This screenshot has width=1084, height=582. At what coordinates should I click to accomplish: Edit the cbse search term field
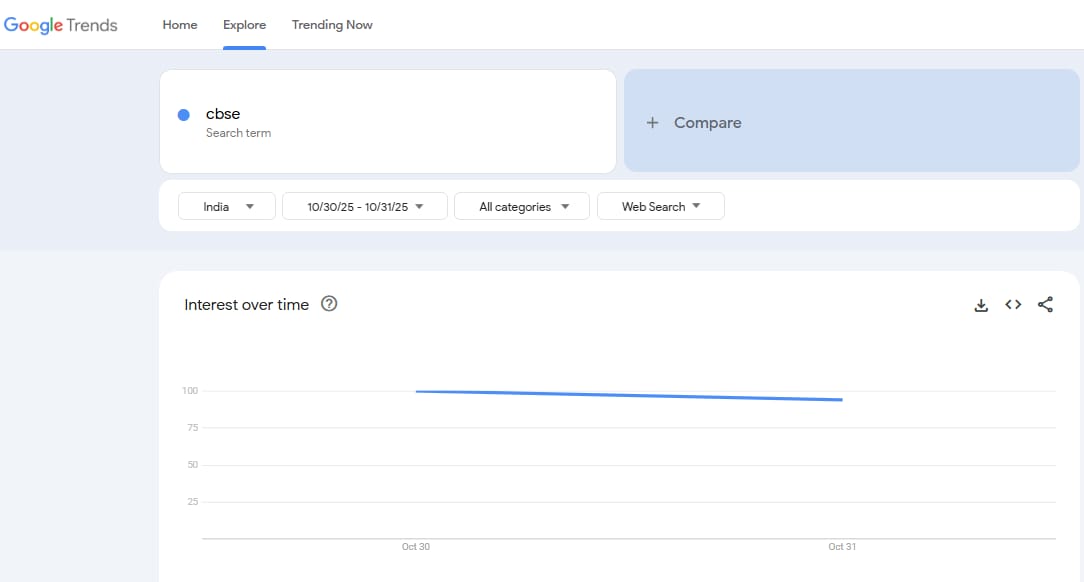click(388, 121)
